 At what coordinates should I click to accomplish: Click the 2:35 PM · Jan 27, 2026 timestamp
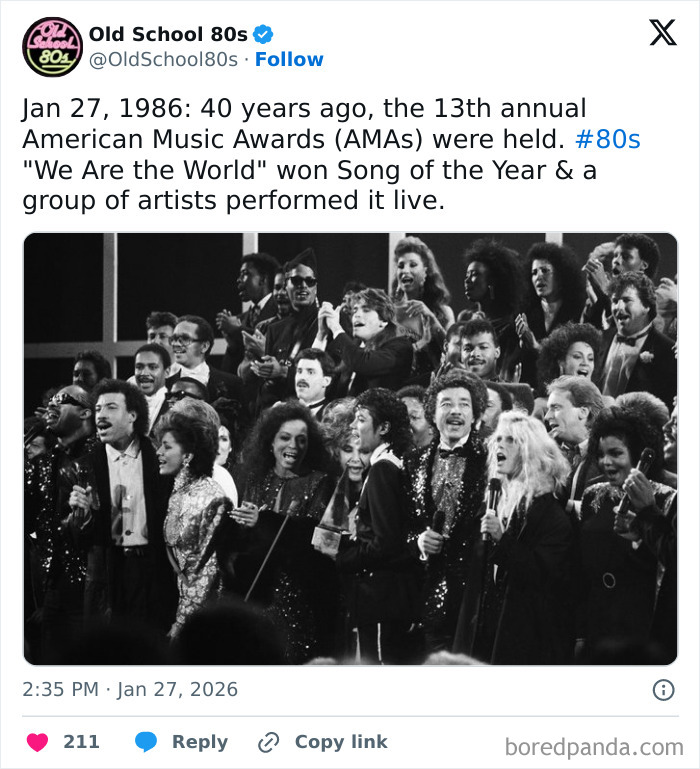130,689
